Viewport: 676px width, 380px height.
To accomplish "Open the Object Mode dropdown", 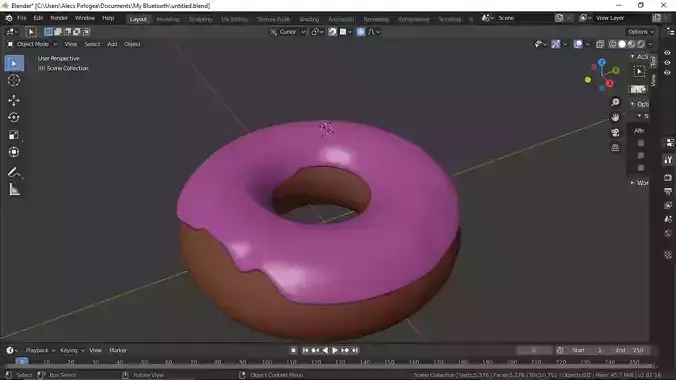I will click(32, 44).
